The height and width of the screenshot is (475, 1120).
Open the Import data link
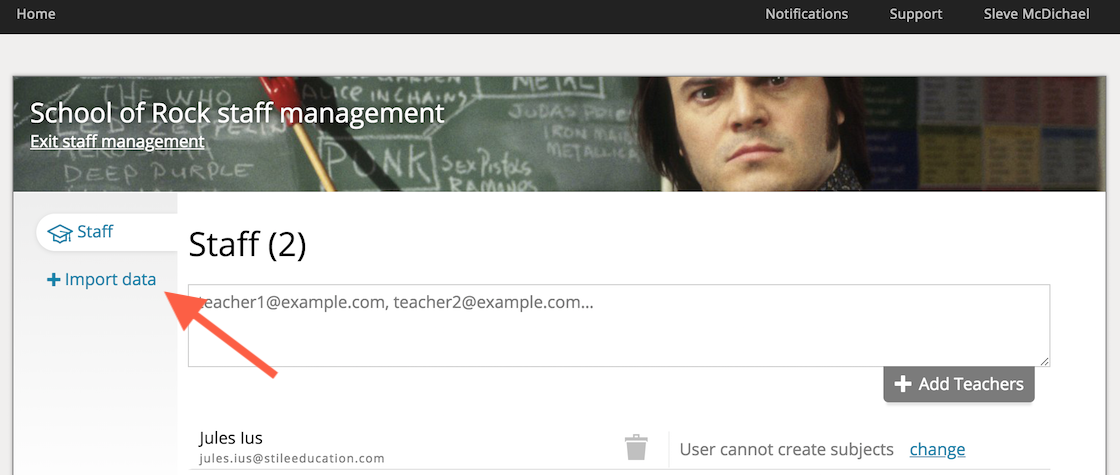tap(101, 279)
